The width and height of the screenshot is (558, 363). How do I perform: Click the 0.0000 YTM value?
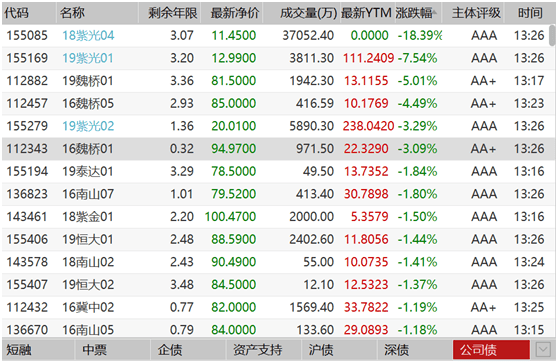370,36
